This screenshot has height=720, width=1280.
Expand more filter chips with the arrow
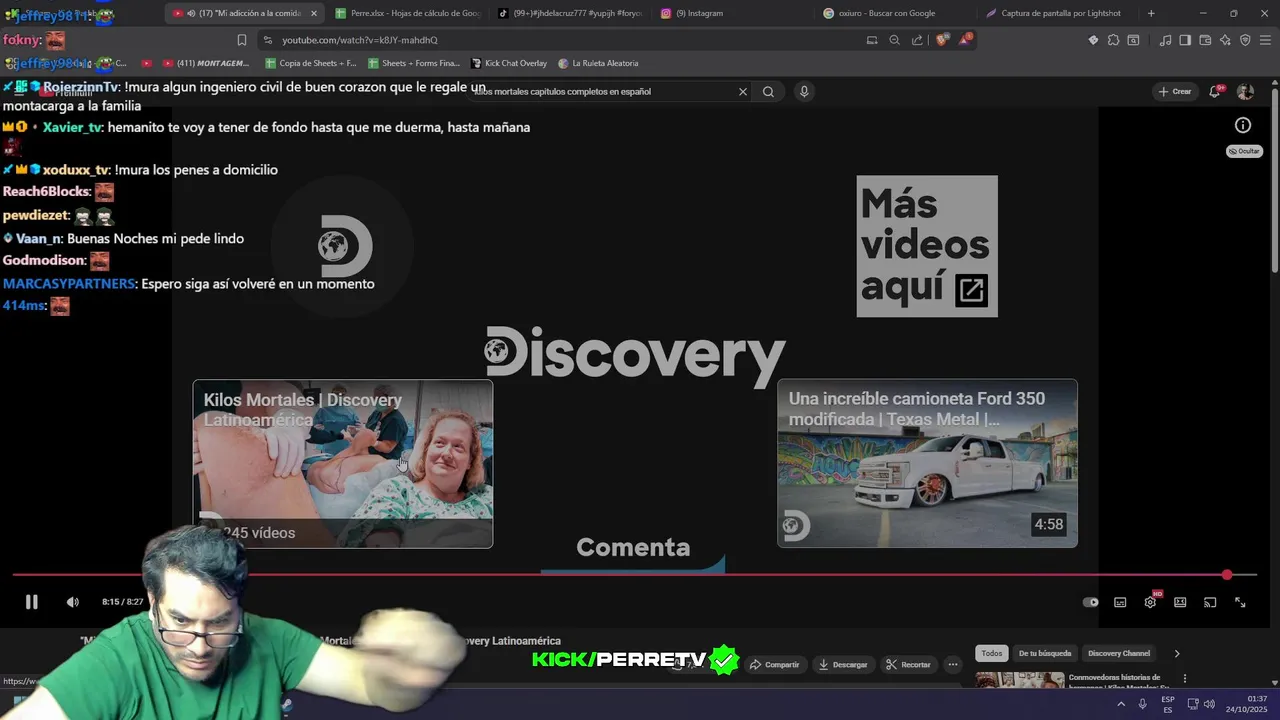tap(1177, 653)
